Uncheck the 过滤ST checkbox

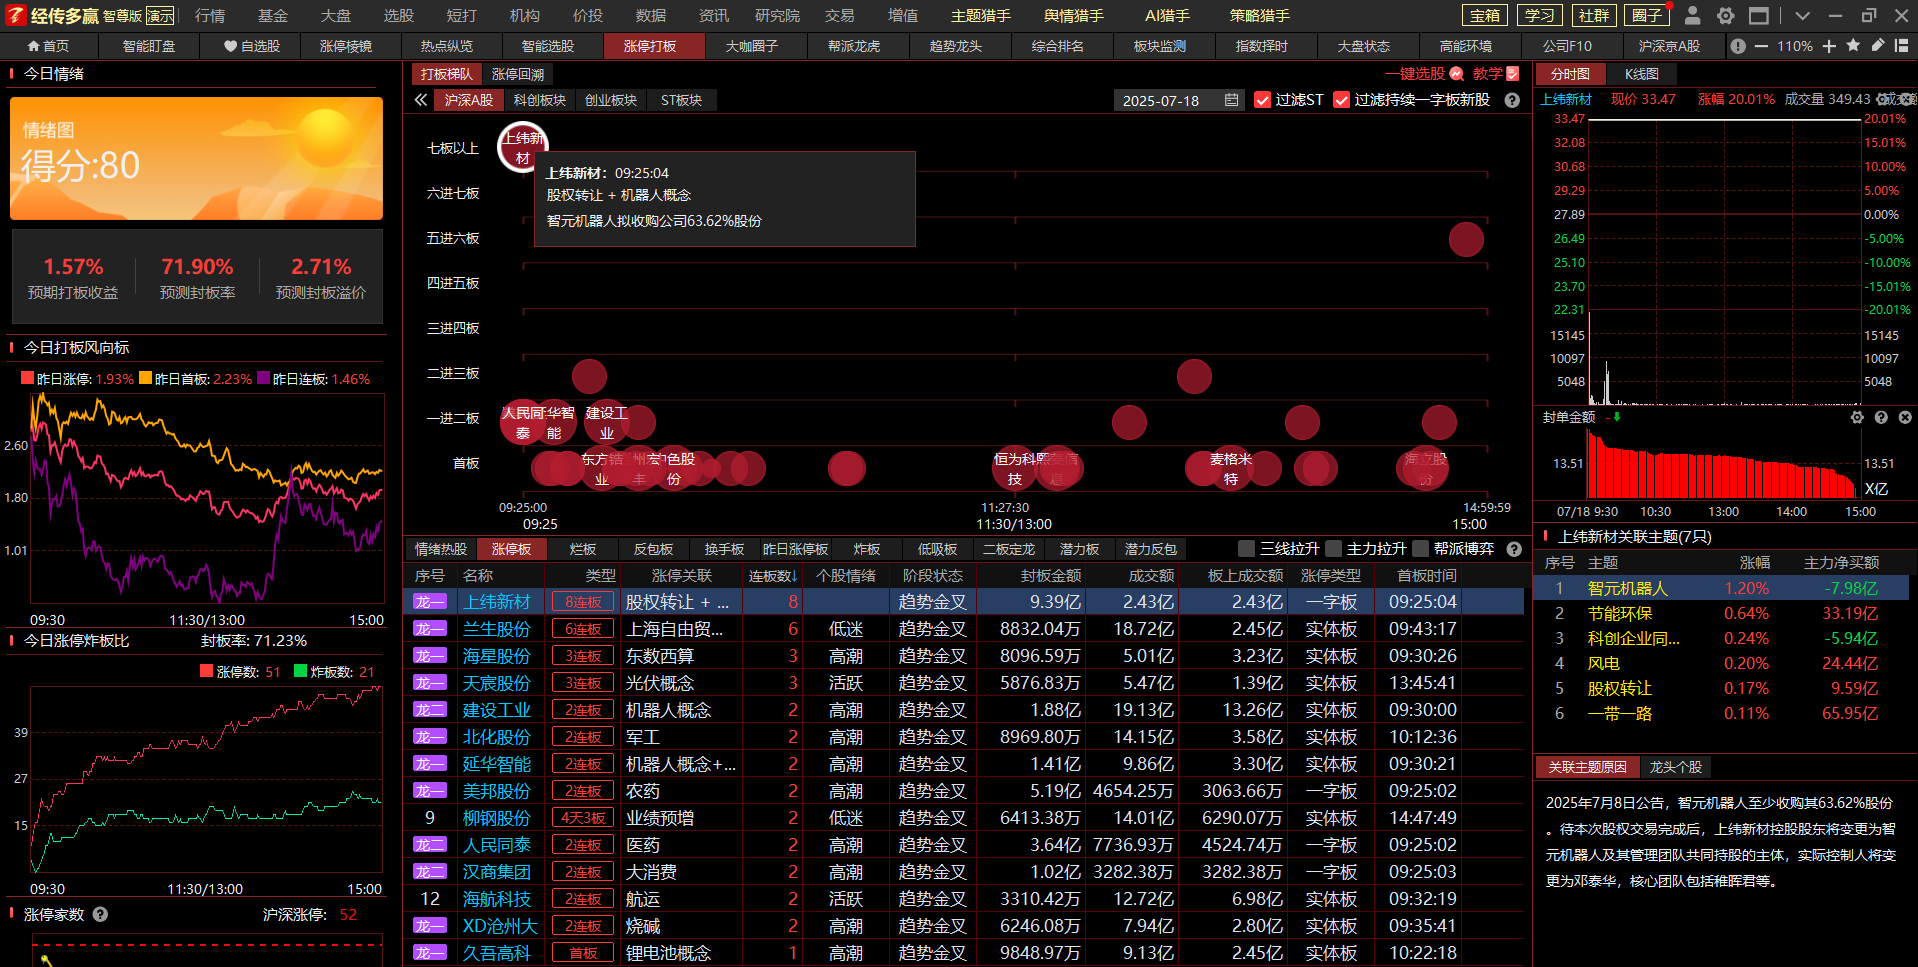pos(1262,100)
